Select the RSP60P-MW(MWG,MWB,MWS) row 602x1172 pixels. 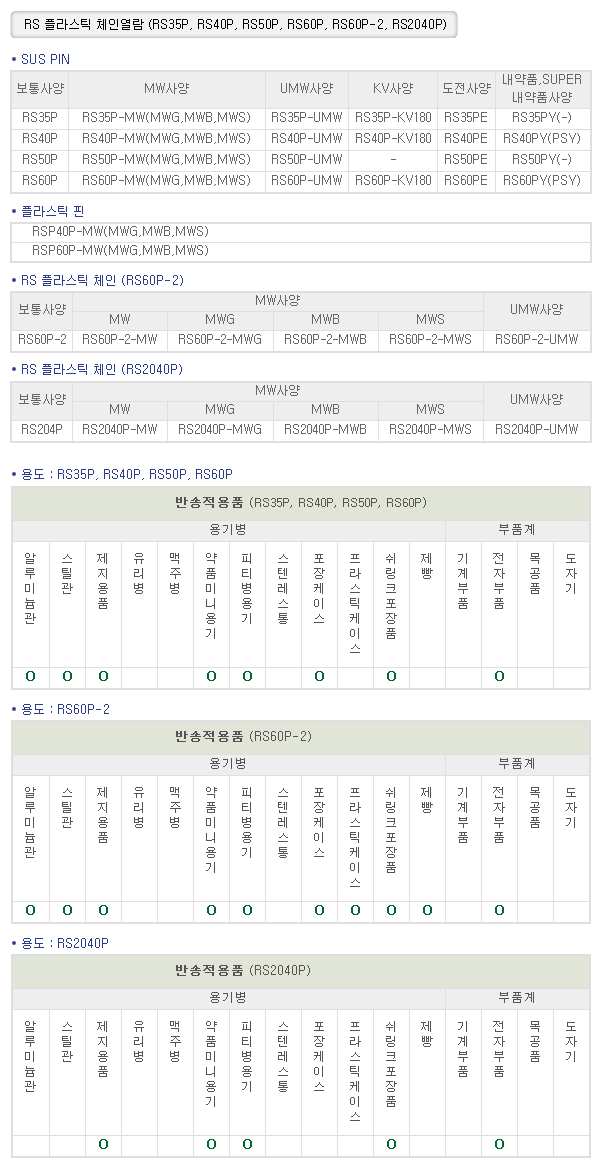point(301,250)
